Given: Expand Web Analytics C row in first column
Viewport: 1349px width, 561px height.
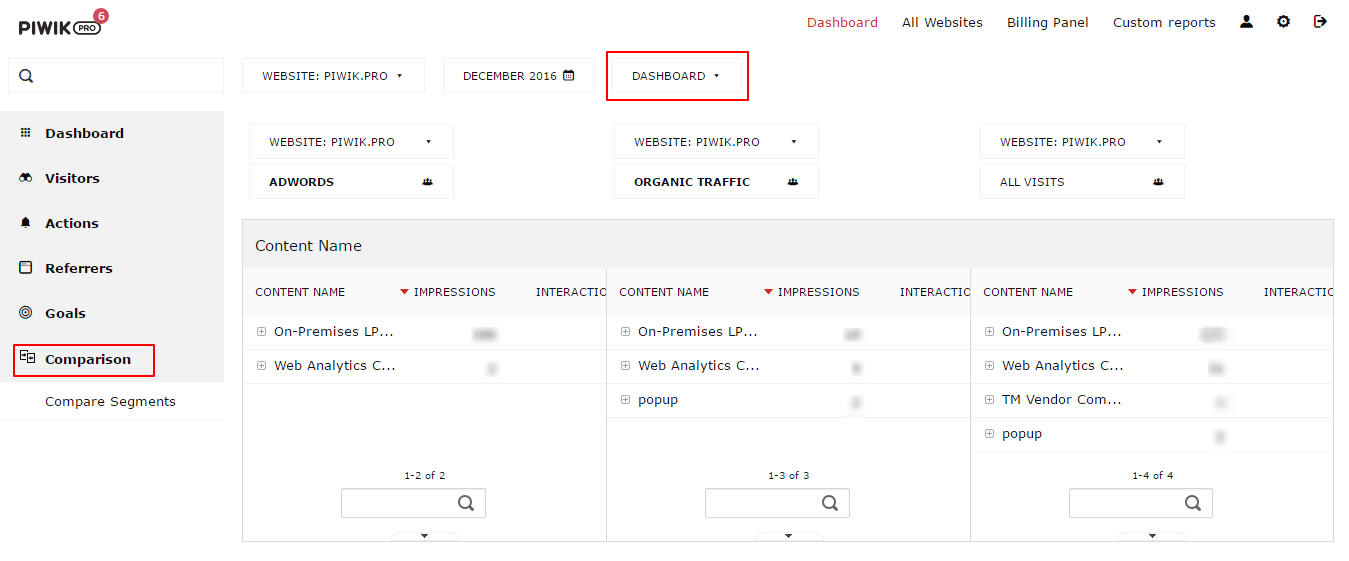Looking at the screenshot, I should click(261, 366).
